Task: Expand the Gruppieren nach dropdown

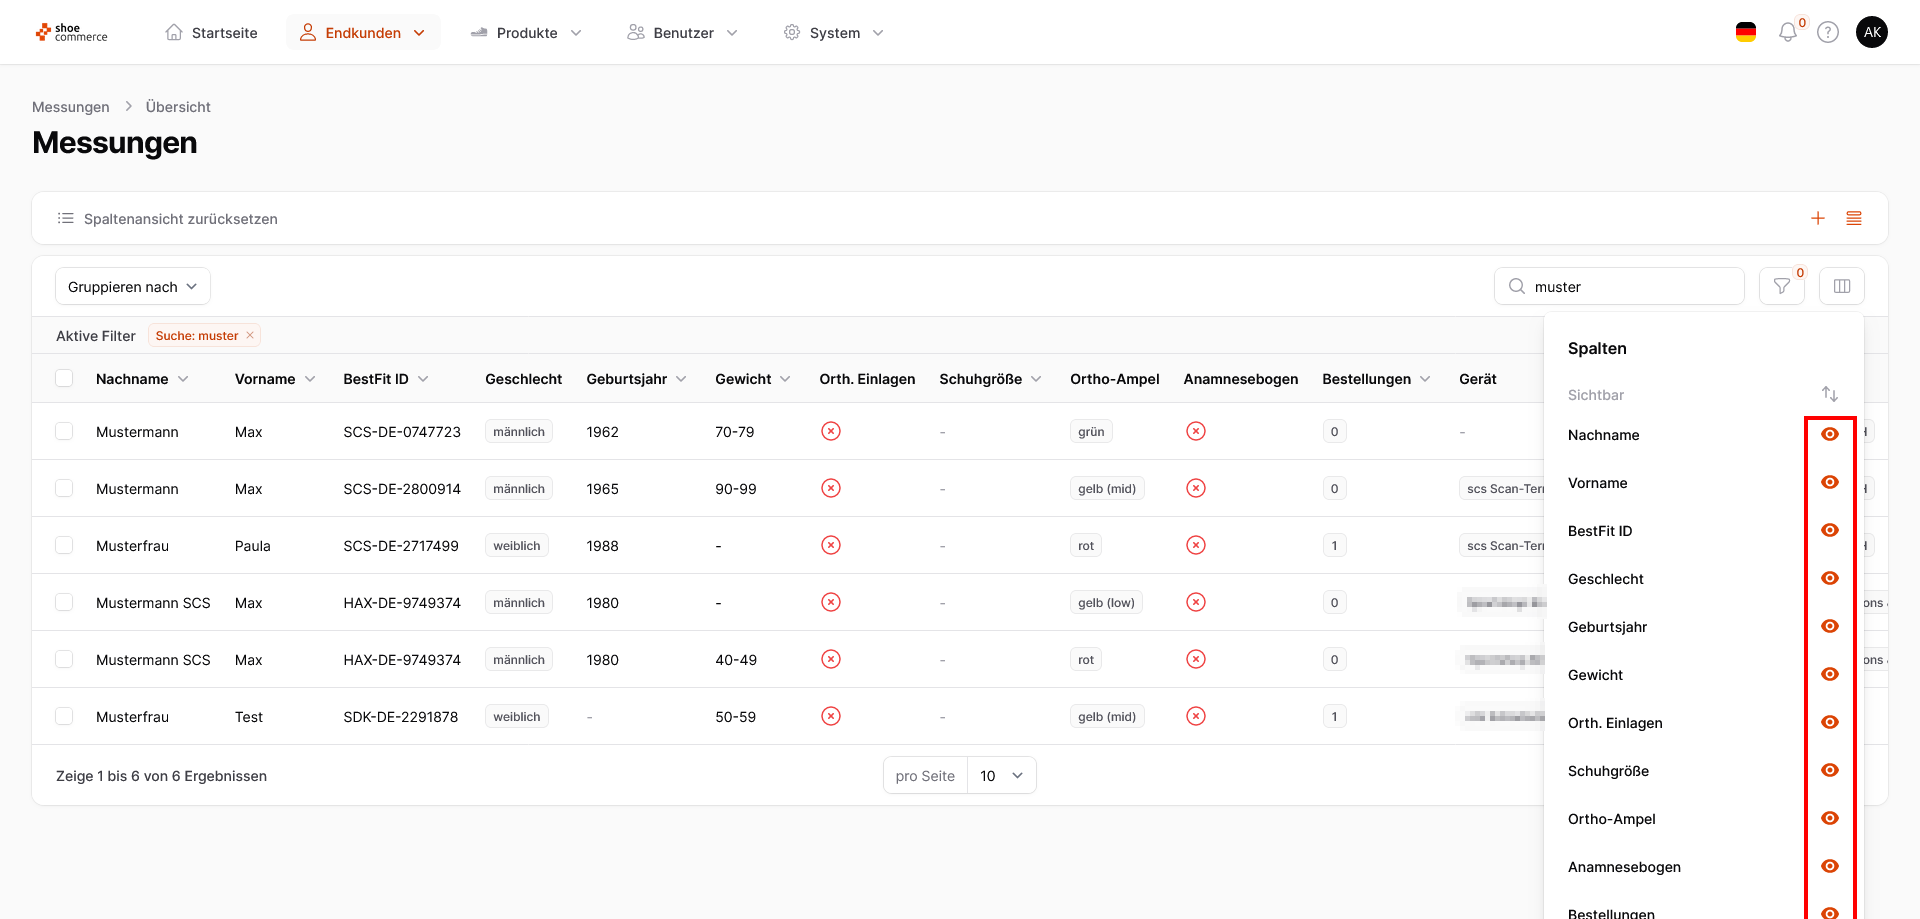Action: pyautogui.click(x=133, y=287)
